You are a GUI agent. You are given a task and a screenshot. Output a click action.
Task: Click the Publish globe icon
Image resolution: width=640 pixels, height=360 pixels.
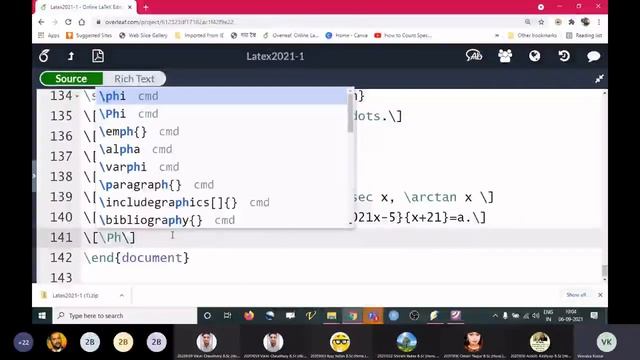coord(535,56)
